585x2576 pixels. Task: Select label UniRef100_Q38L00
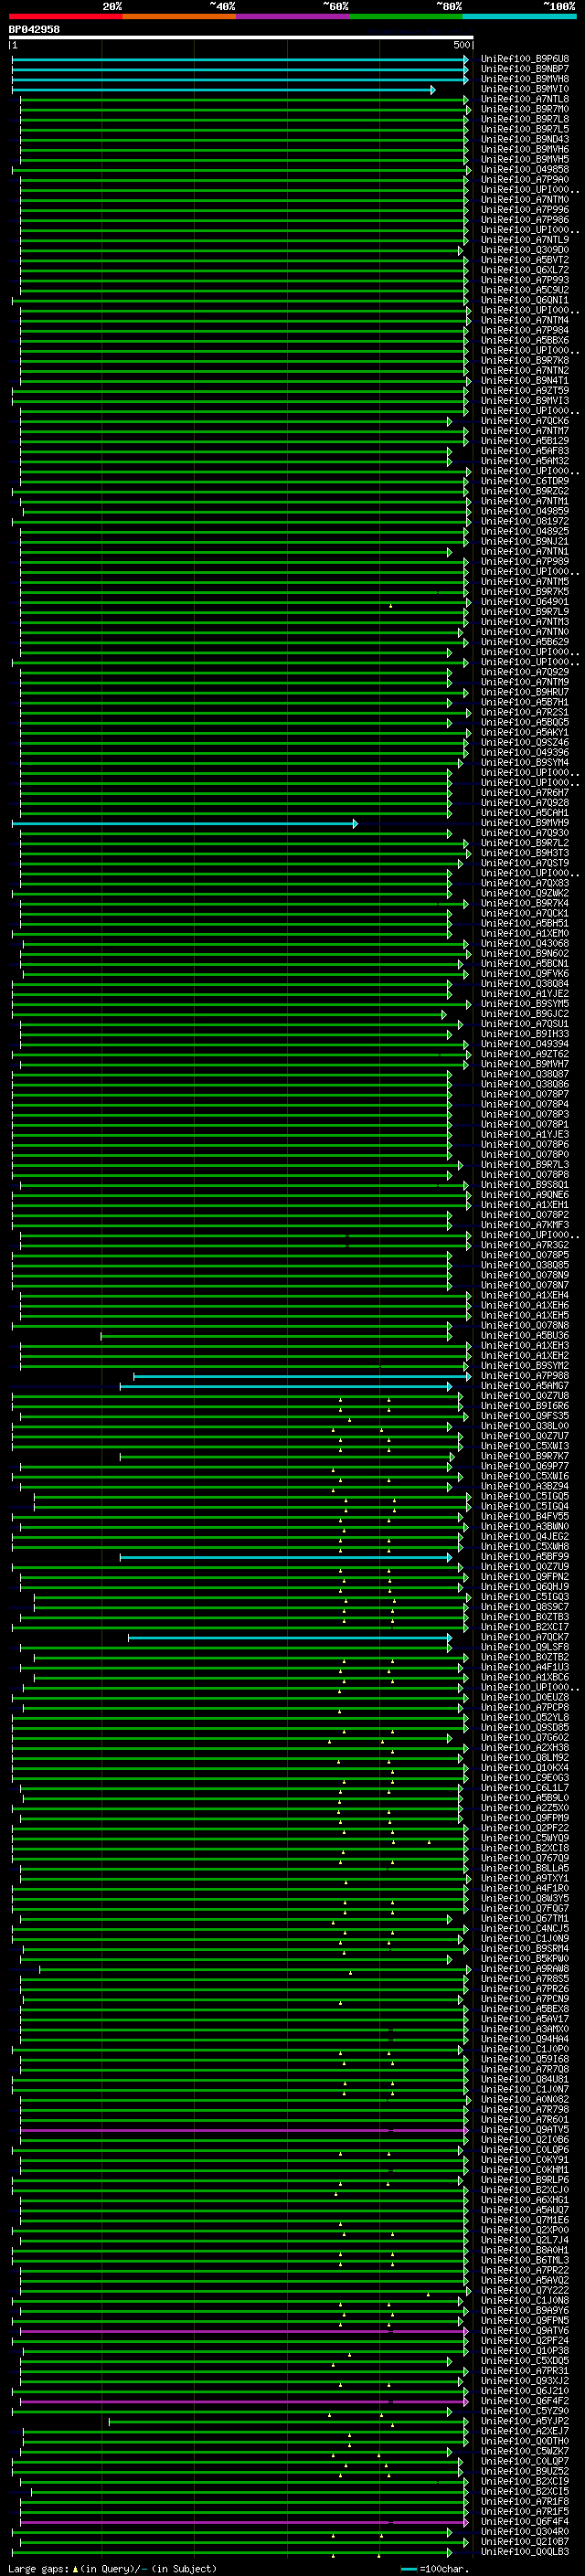point(525,1426)
